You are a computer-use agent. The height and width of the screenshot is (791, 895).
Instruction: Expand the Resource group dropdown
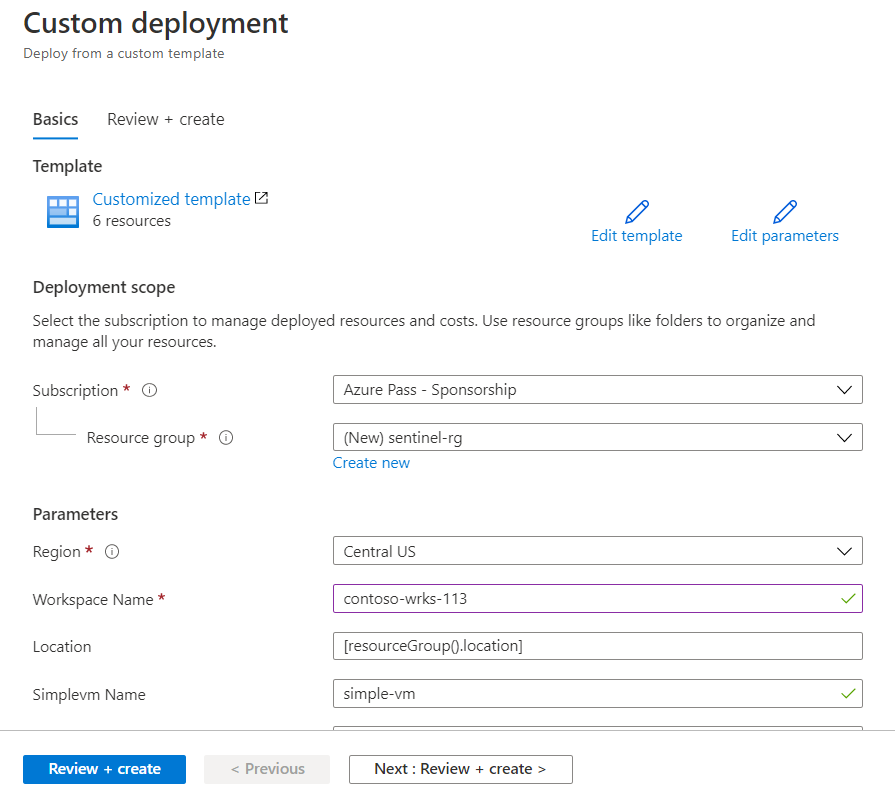point(597,437)
